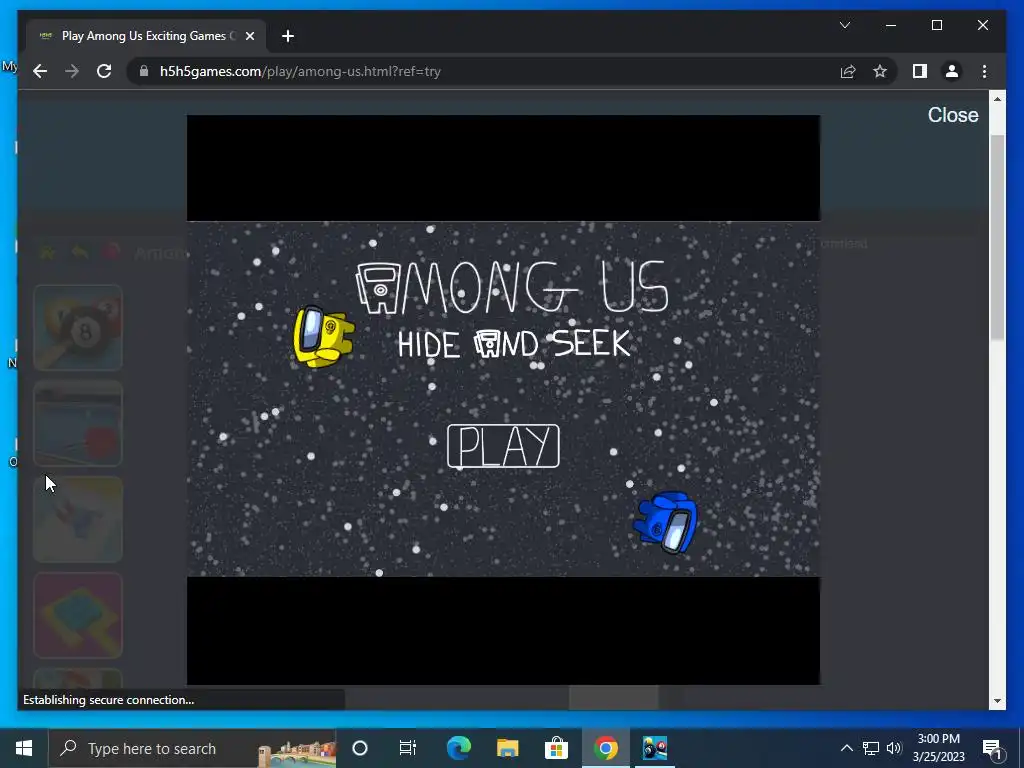Open the notification center icon
Viewport: 1024px width, 768px height.
point(992,748)
